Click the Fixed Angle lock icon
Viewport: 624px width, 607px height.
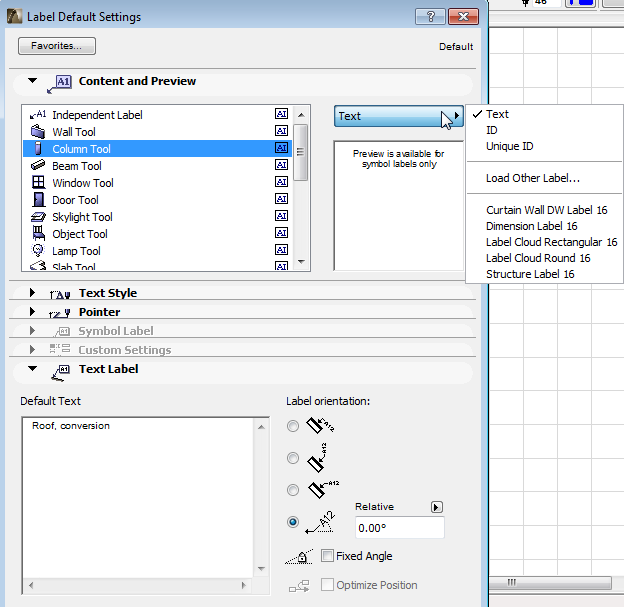pyautogui.click(x=299, y=556)
